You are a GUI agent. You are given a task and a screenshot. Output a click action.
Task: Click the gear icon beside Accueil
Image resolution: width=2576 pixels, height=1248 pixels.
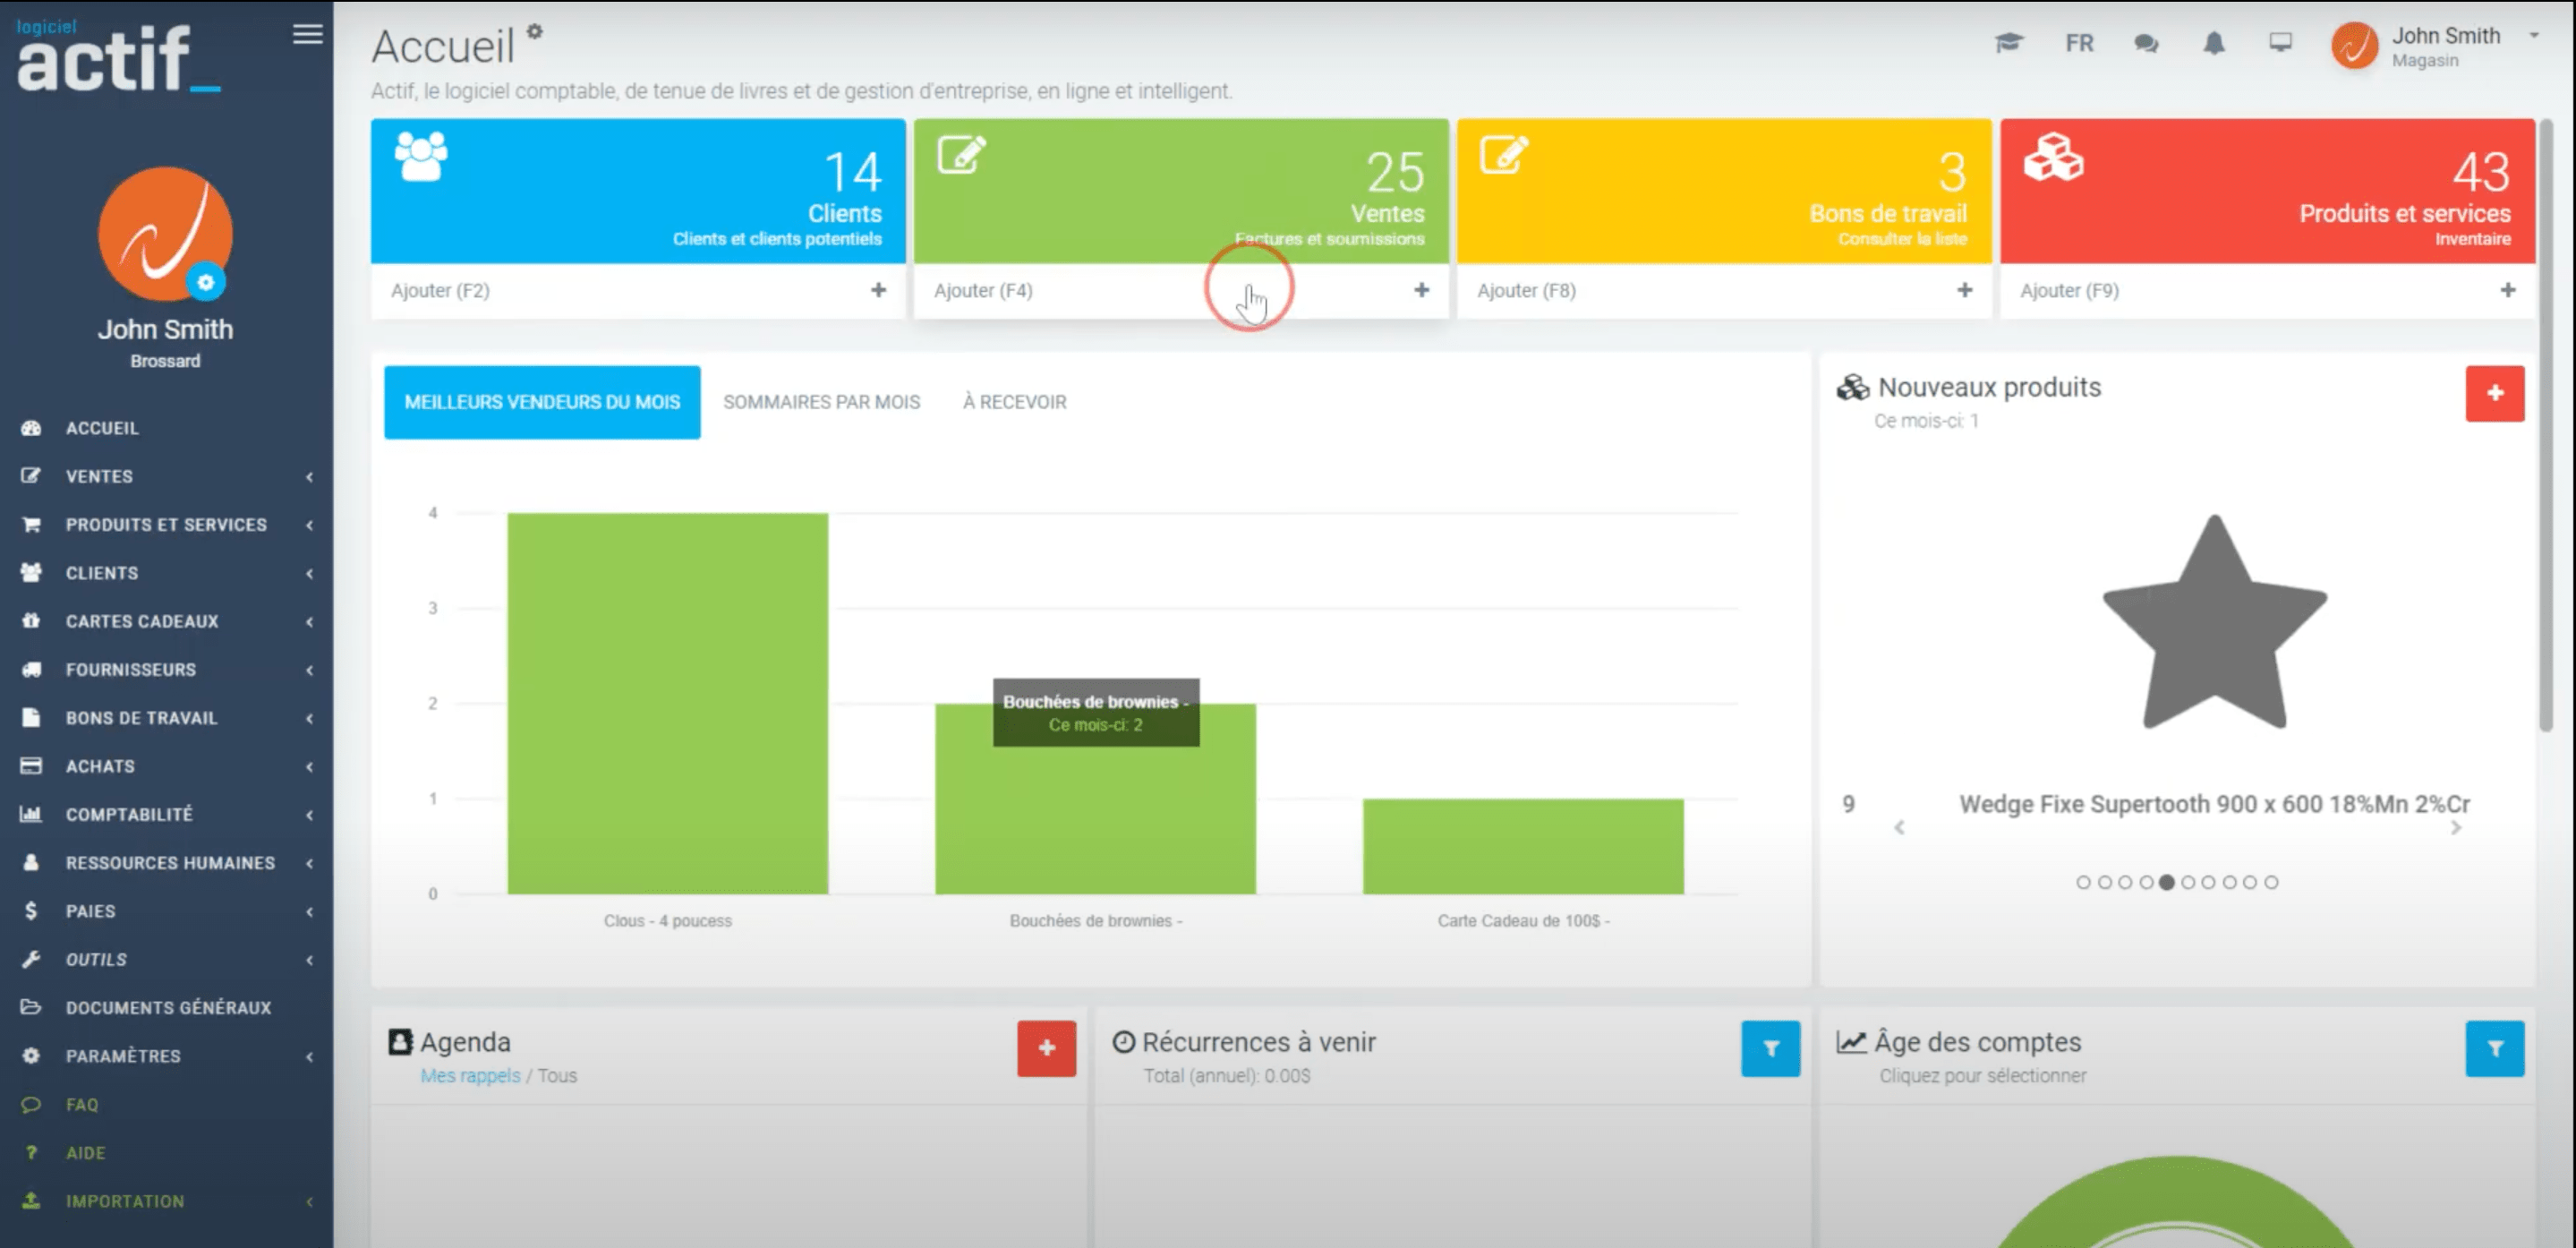click(535, 32)
